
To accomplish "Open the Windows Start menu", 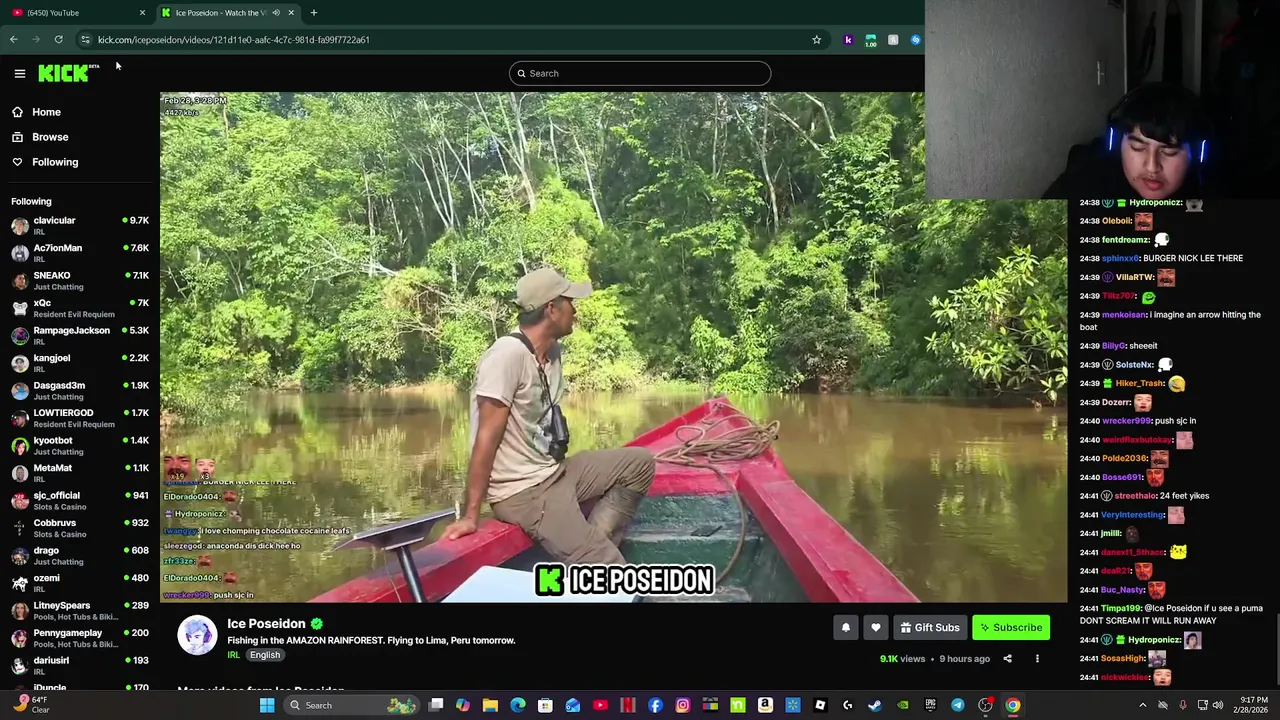I will pos(267,705).
